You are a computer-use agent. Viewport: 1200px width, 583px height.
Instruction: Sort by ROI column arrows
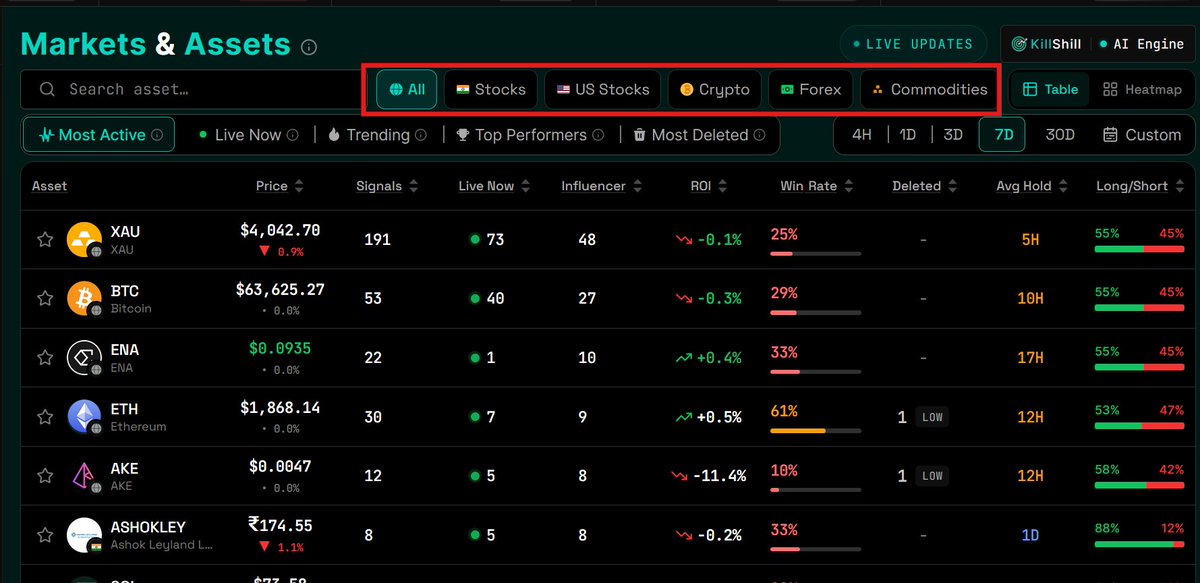point(722,186)
